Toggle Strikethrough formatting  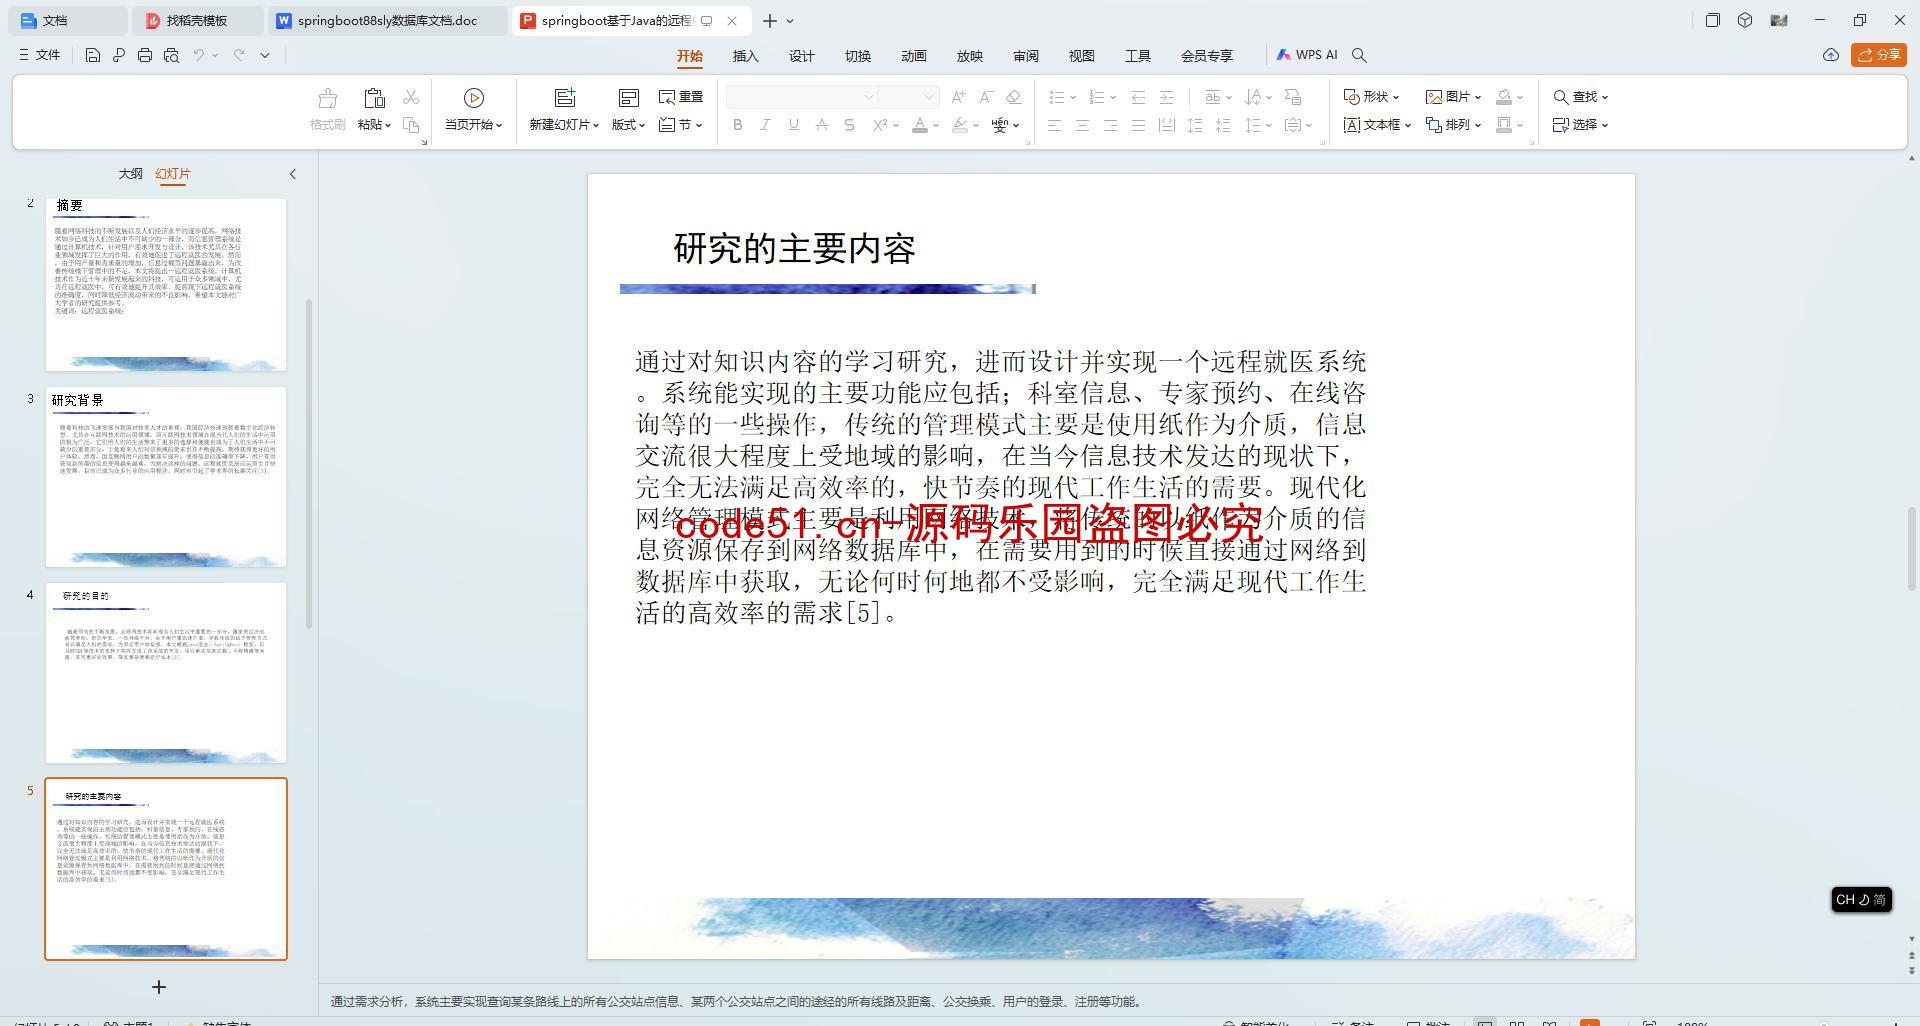(x=821, y=125)
